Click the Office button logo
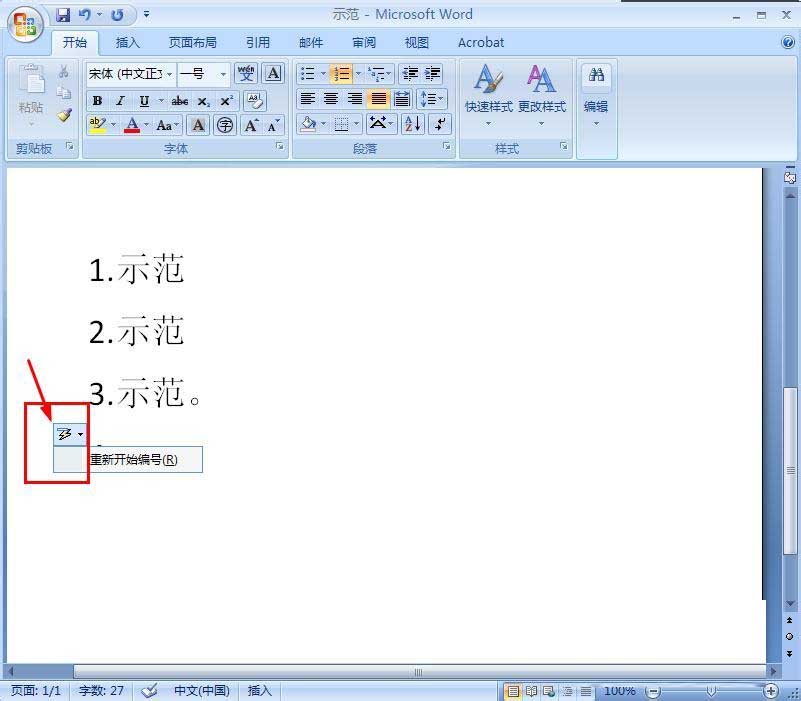 point(25,26)
